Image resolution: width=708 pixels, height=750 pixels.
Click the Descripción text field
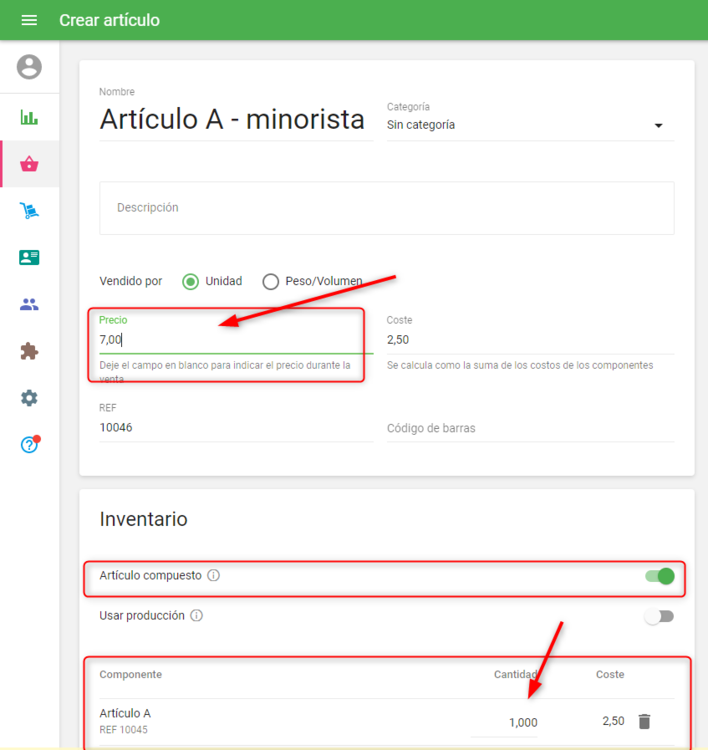pos(387,208)
